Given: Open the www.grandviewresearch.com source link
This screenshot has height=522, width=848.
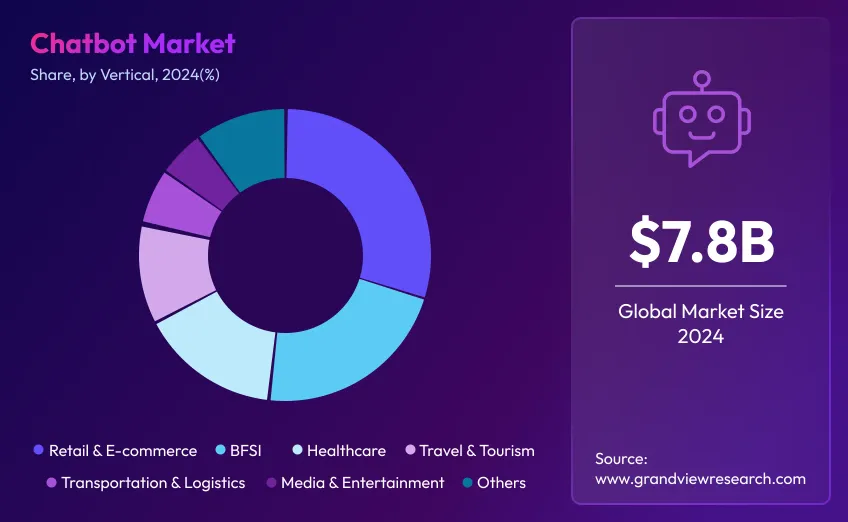Looking at the screenshot, I should coord(700,479).
